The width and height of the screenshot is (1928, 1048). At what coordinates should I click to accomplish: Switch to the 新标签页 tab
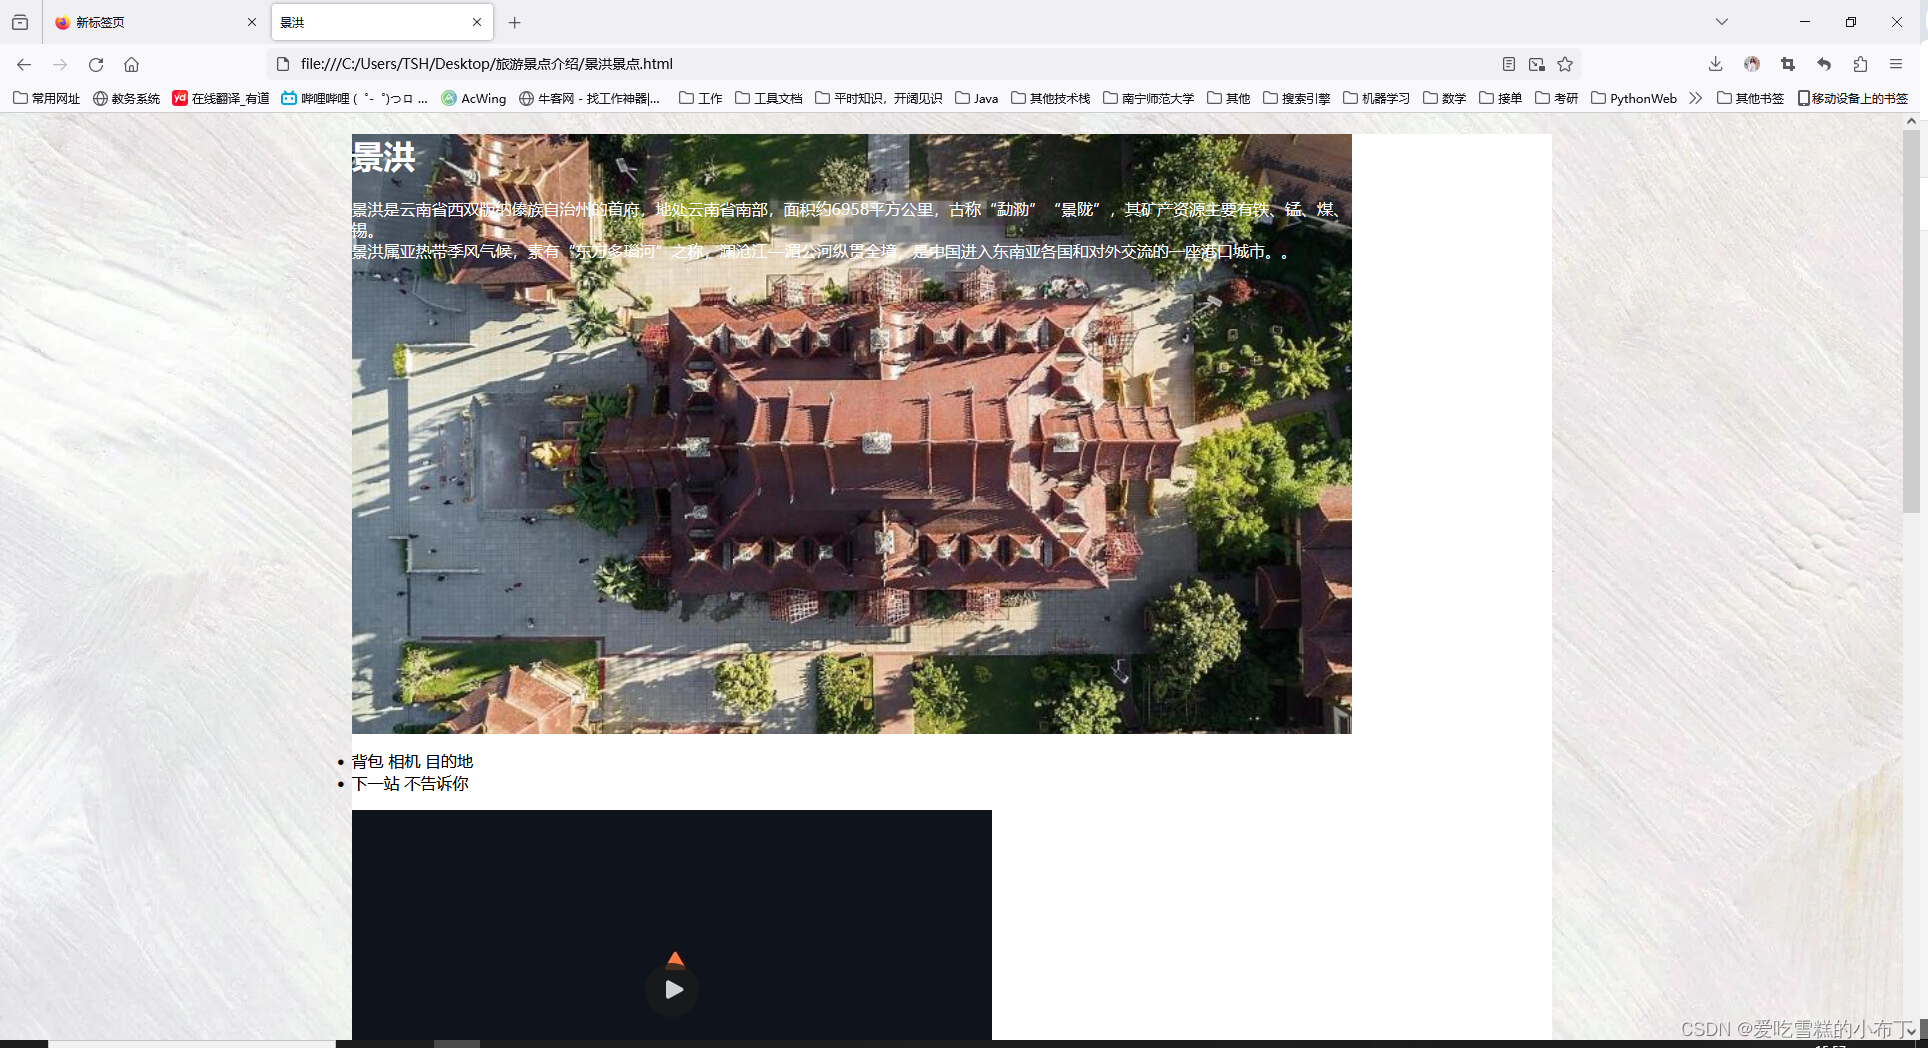click(x=155, y=22)
